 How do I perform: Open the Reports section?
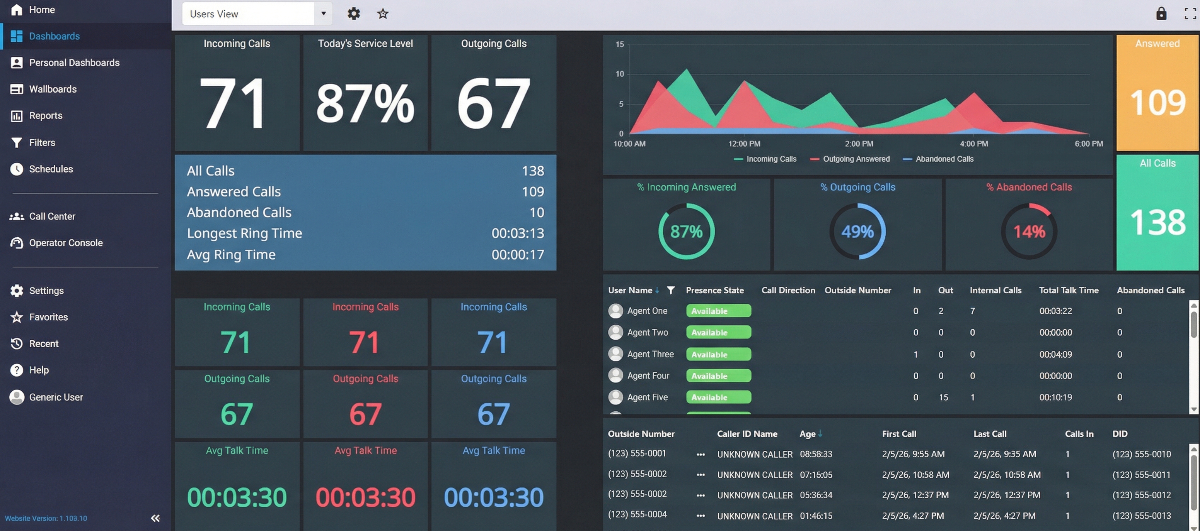[x=85, y=116]
